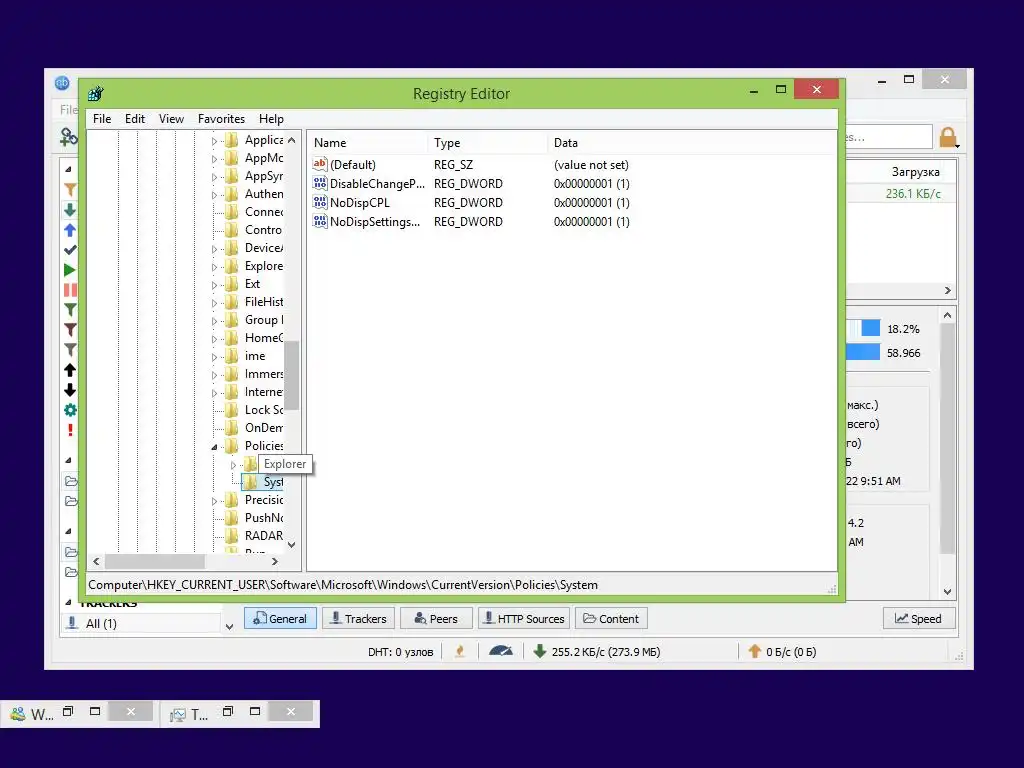Click the Data column header in Registry Editor
The image size is (1024, 768).
[x=691, y=142]
